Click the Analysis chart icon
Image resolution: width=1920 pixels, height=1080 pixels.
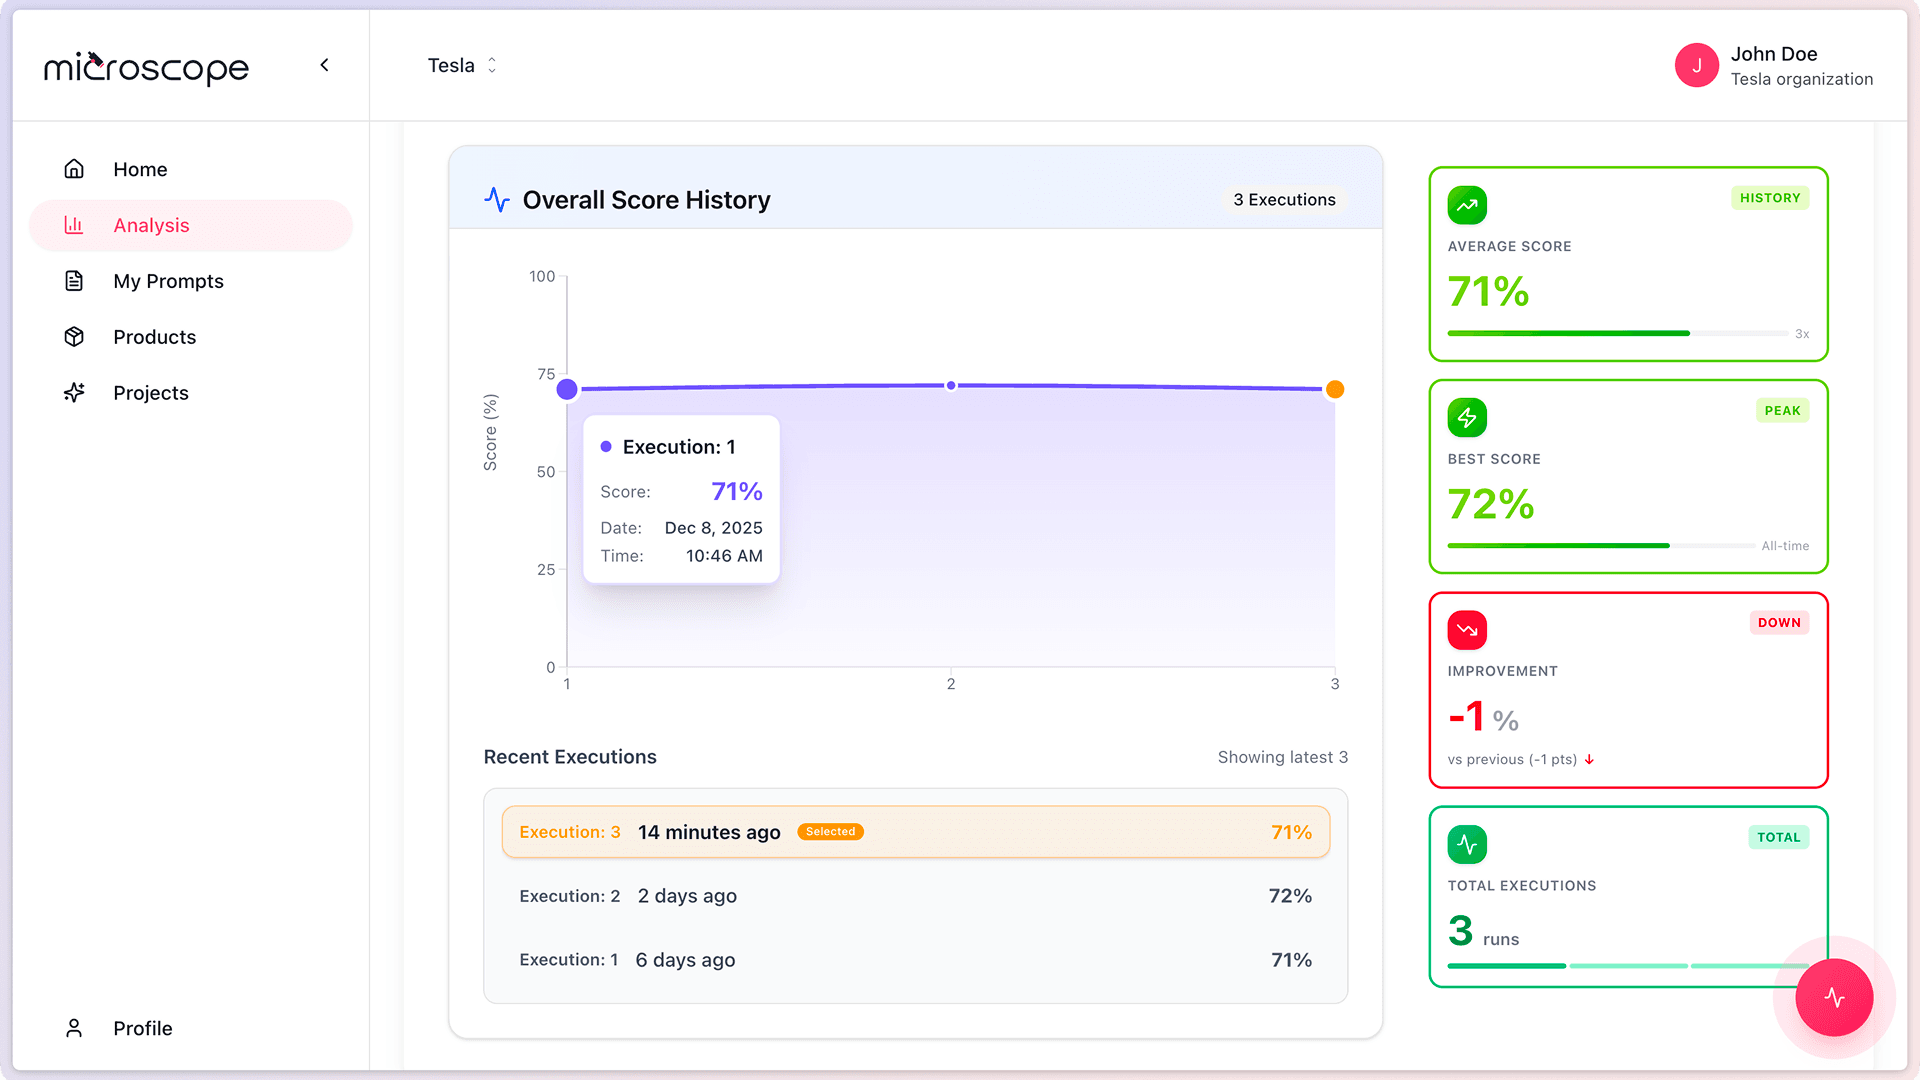coord(74,225)
